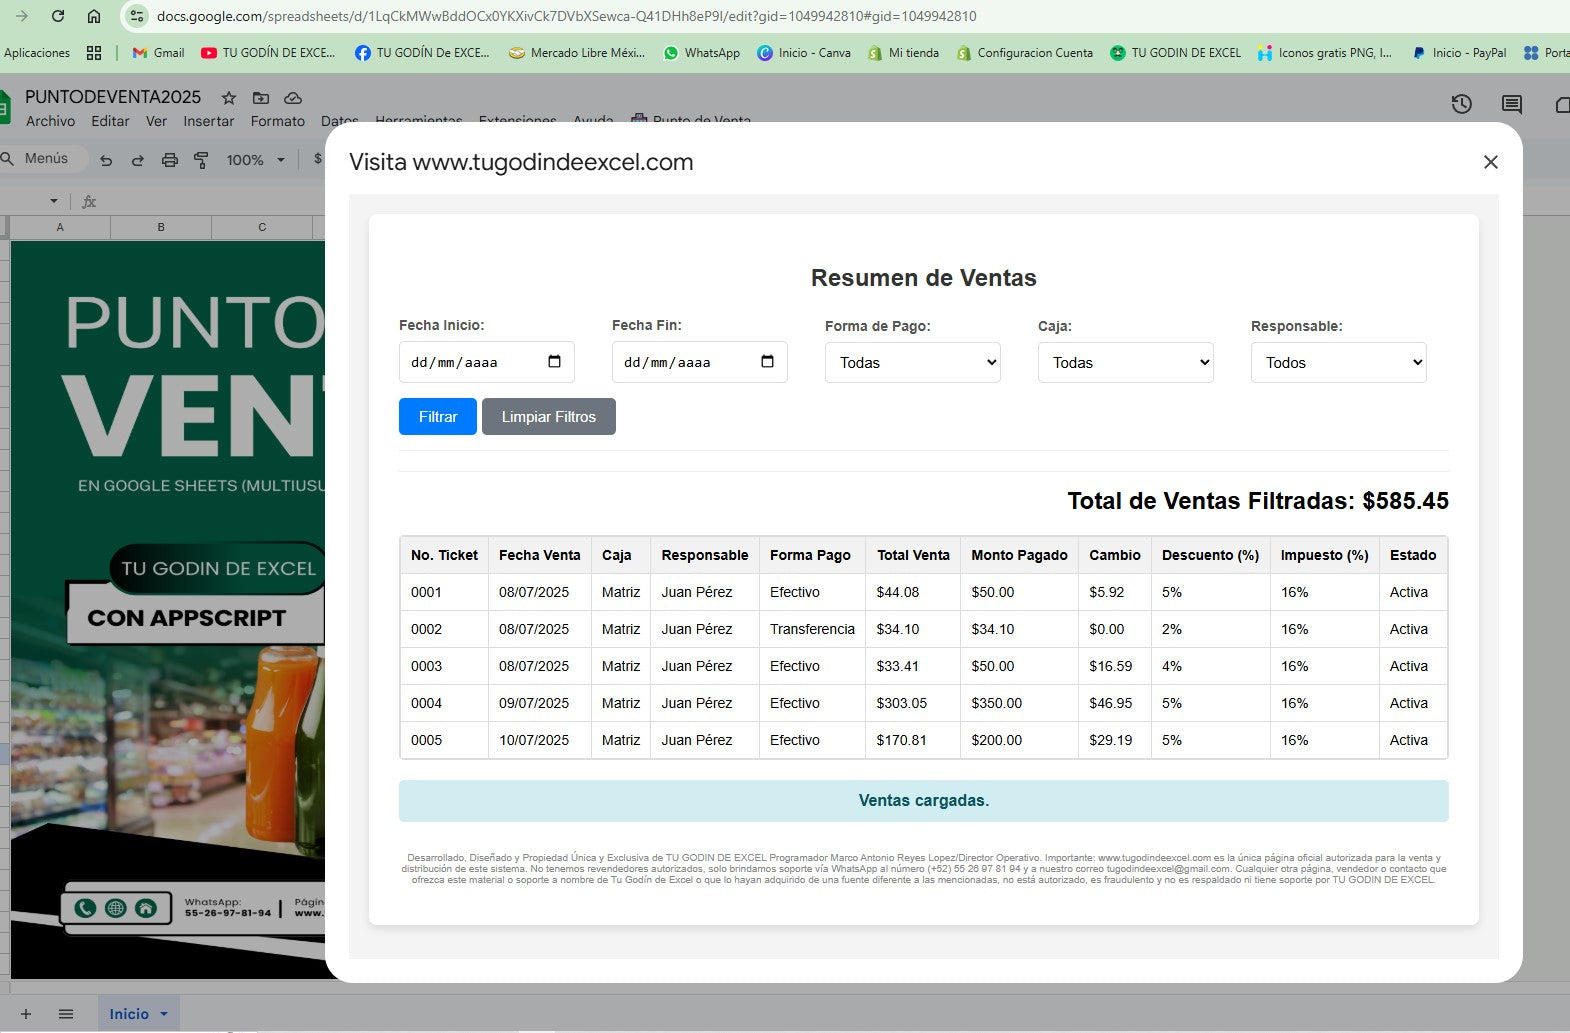Click Cambio $16.59 cell
Image resolution: width=1570 pixels, height=1033 pixels.
coord(1115,666)
